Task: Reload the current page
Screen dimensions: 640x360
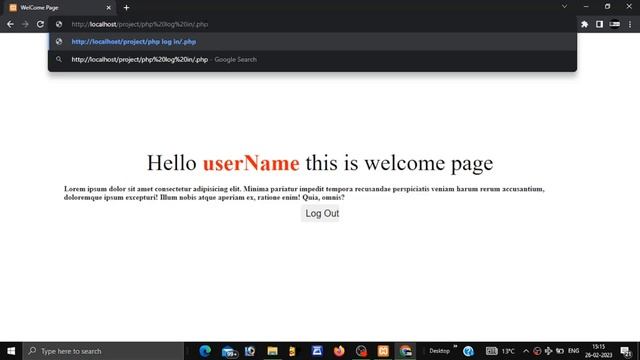Action: pos(40,24)
